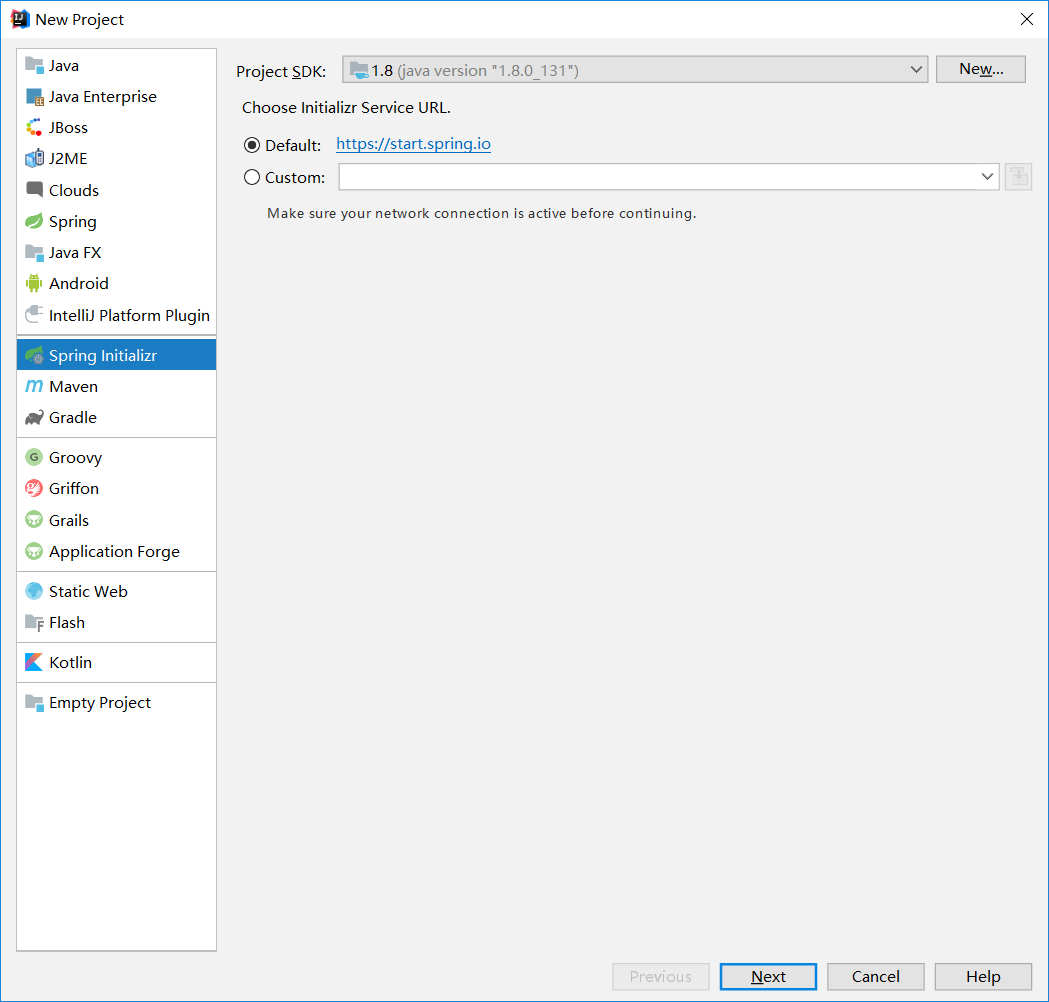1049x1002 pixels.
Task: Select Static Web label text
Action: [88, 591]
